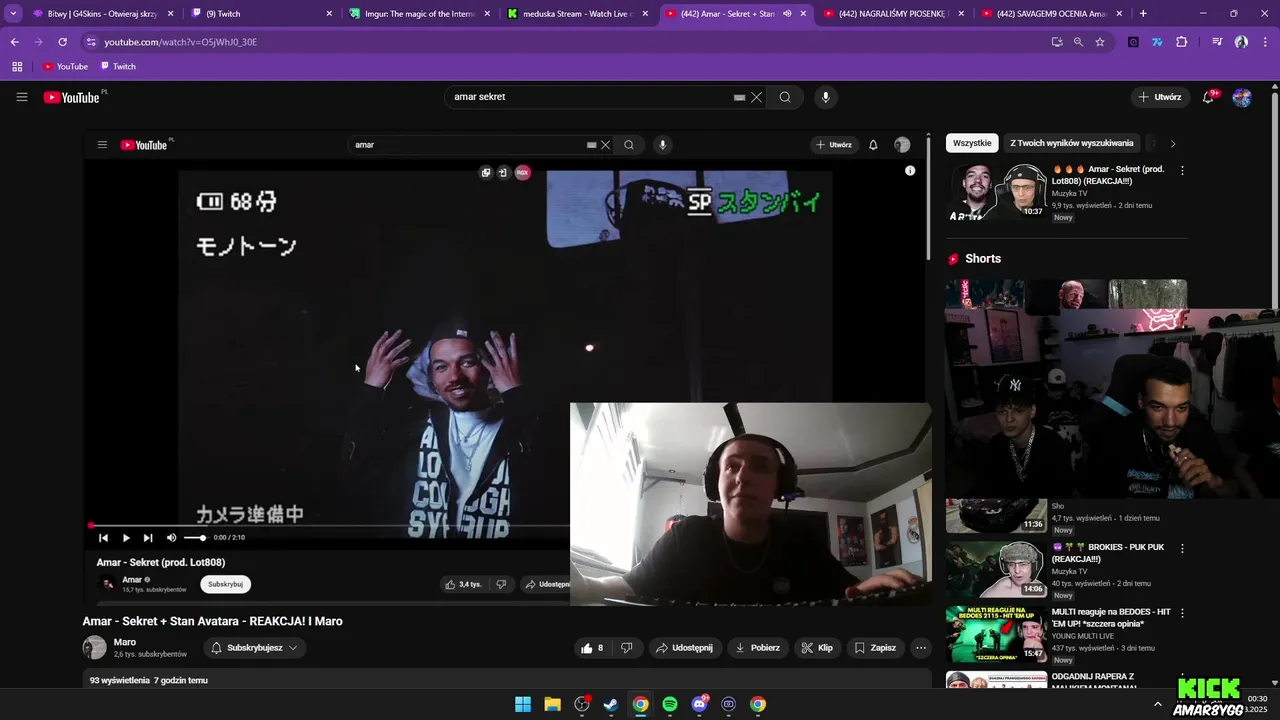The width and height of the screenshot is (1280, 720).
Task: Start voice search with the microphone
Action: point(825,97)
